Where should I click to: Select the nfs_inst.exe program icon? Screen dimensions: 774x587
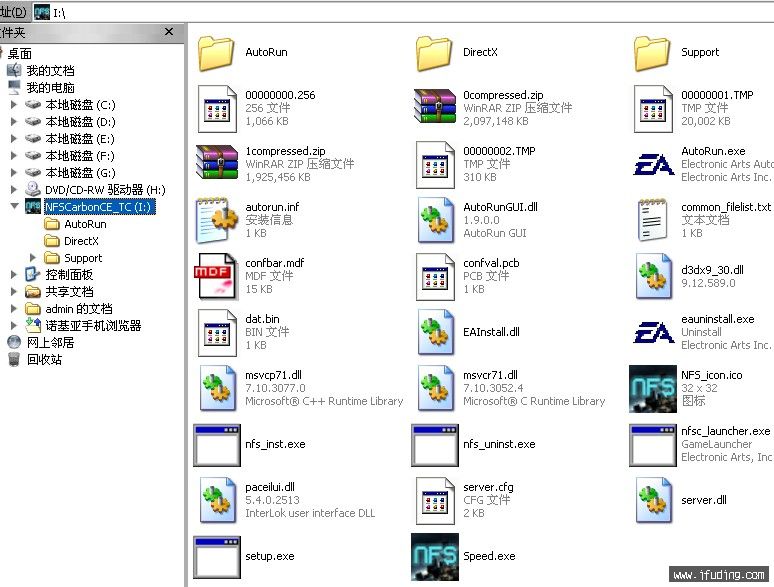[x=217, y=445]
